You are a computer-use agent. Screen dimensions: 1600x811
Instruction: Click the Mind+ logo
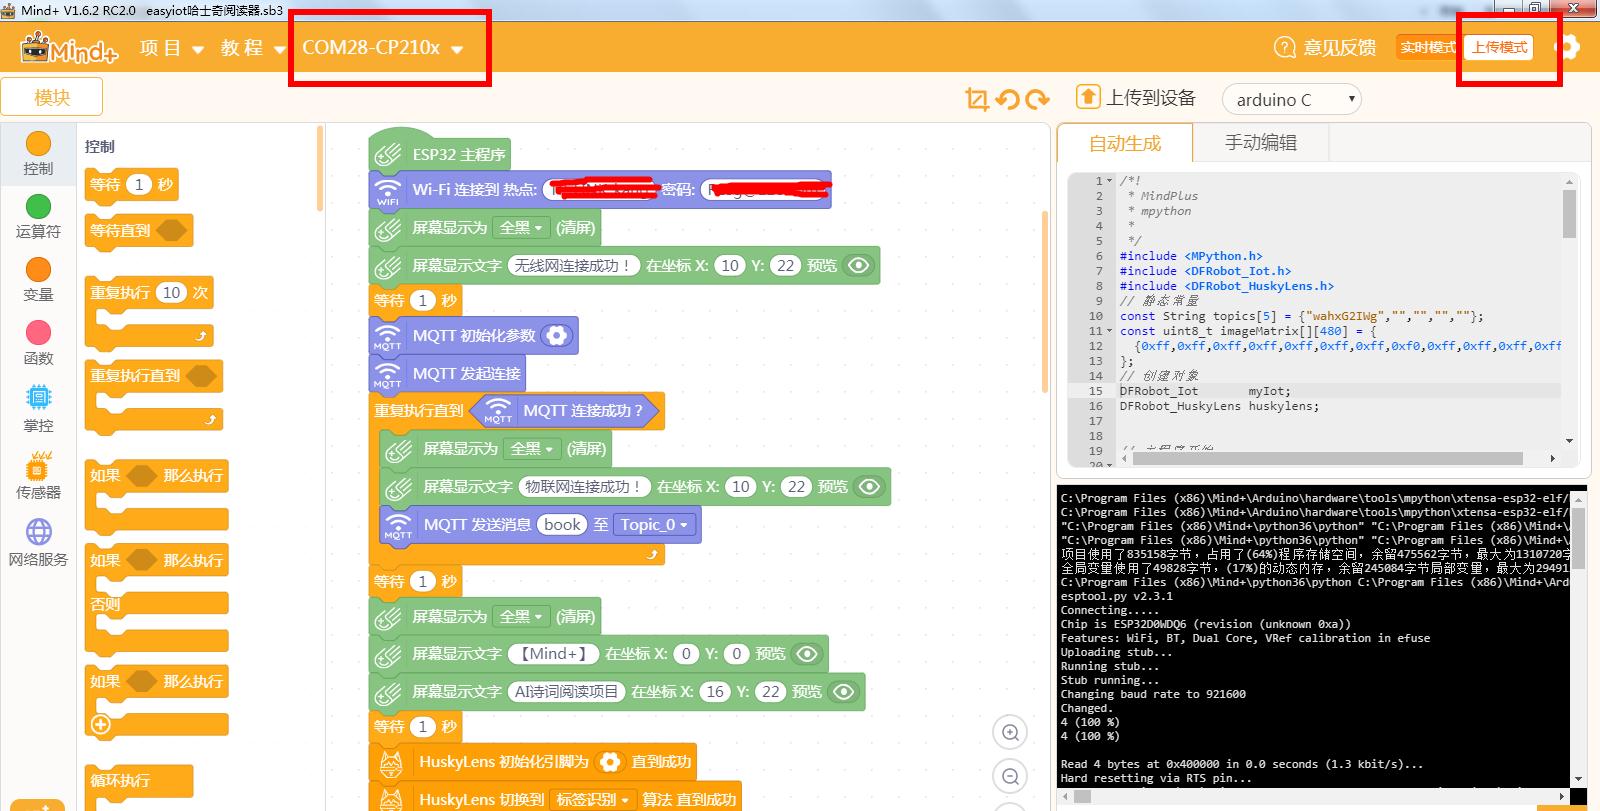point(69,47)
